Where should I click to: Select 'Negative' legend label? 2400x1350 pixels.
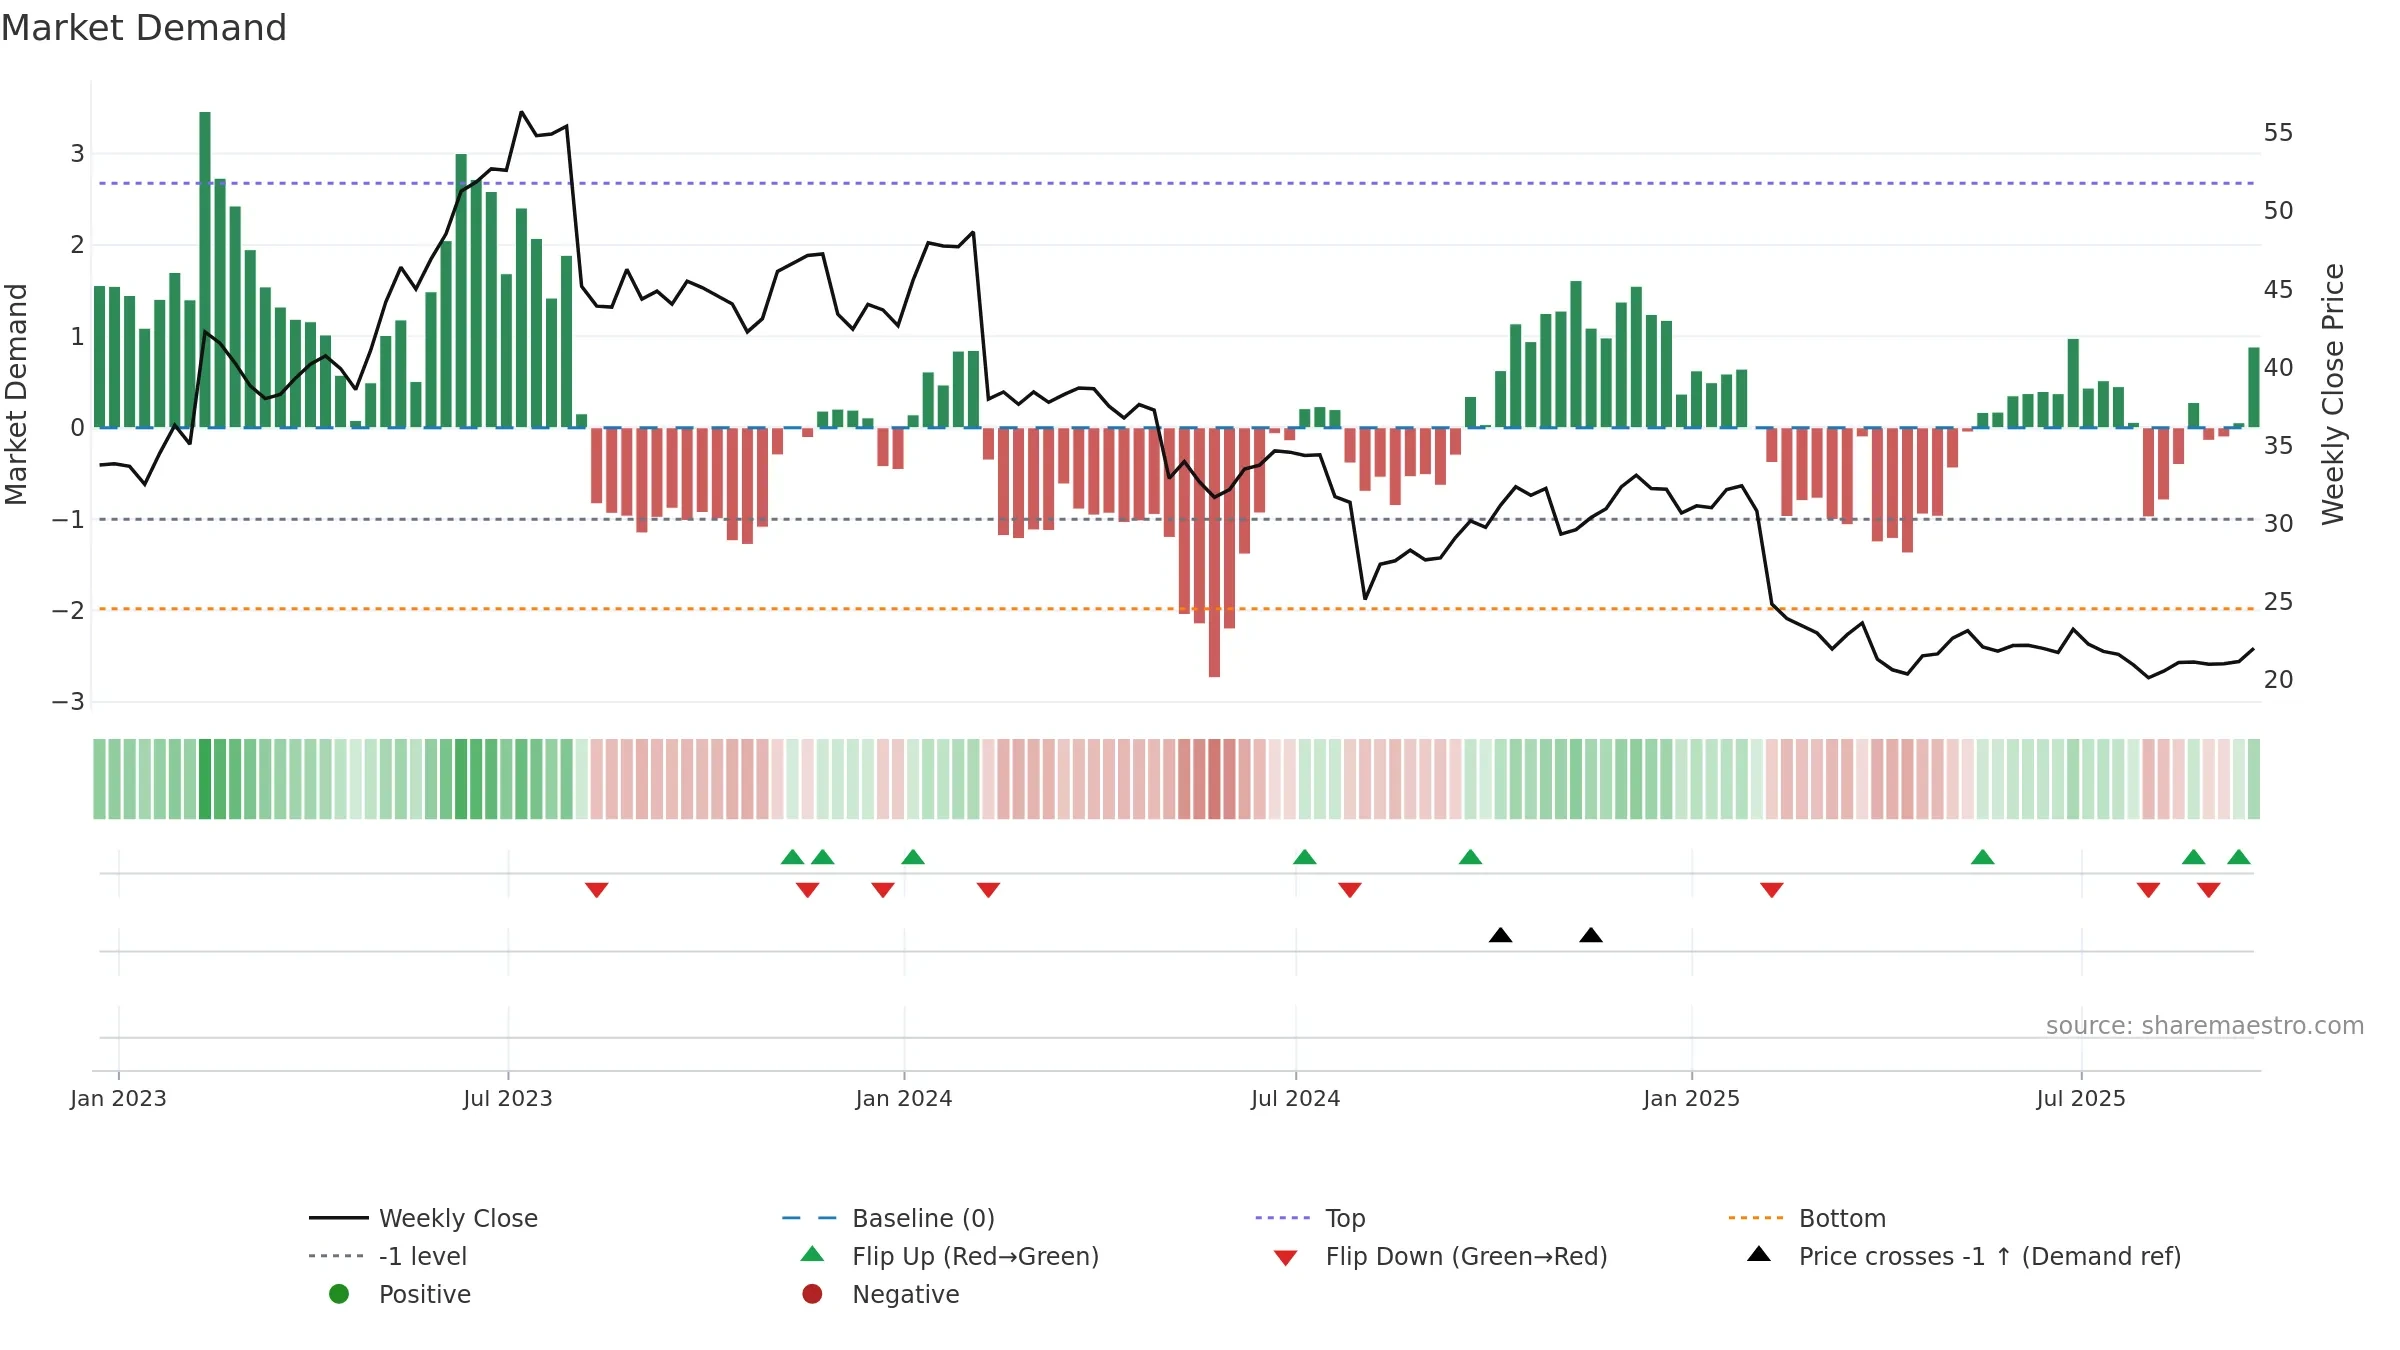click(905, 1294)
